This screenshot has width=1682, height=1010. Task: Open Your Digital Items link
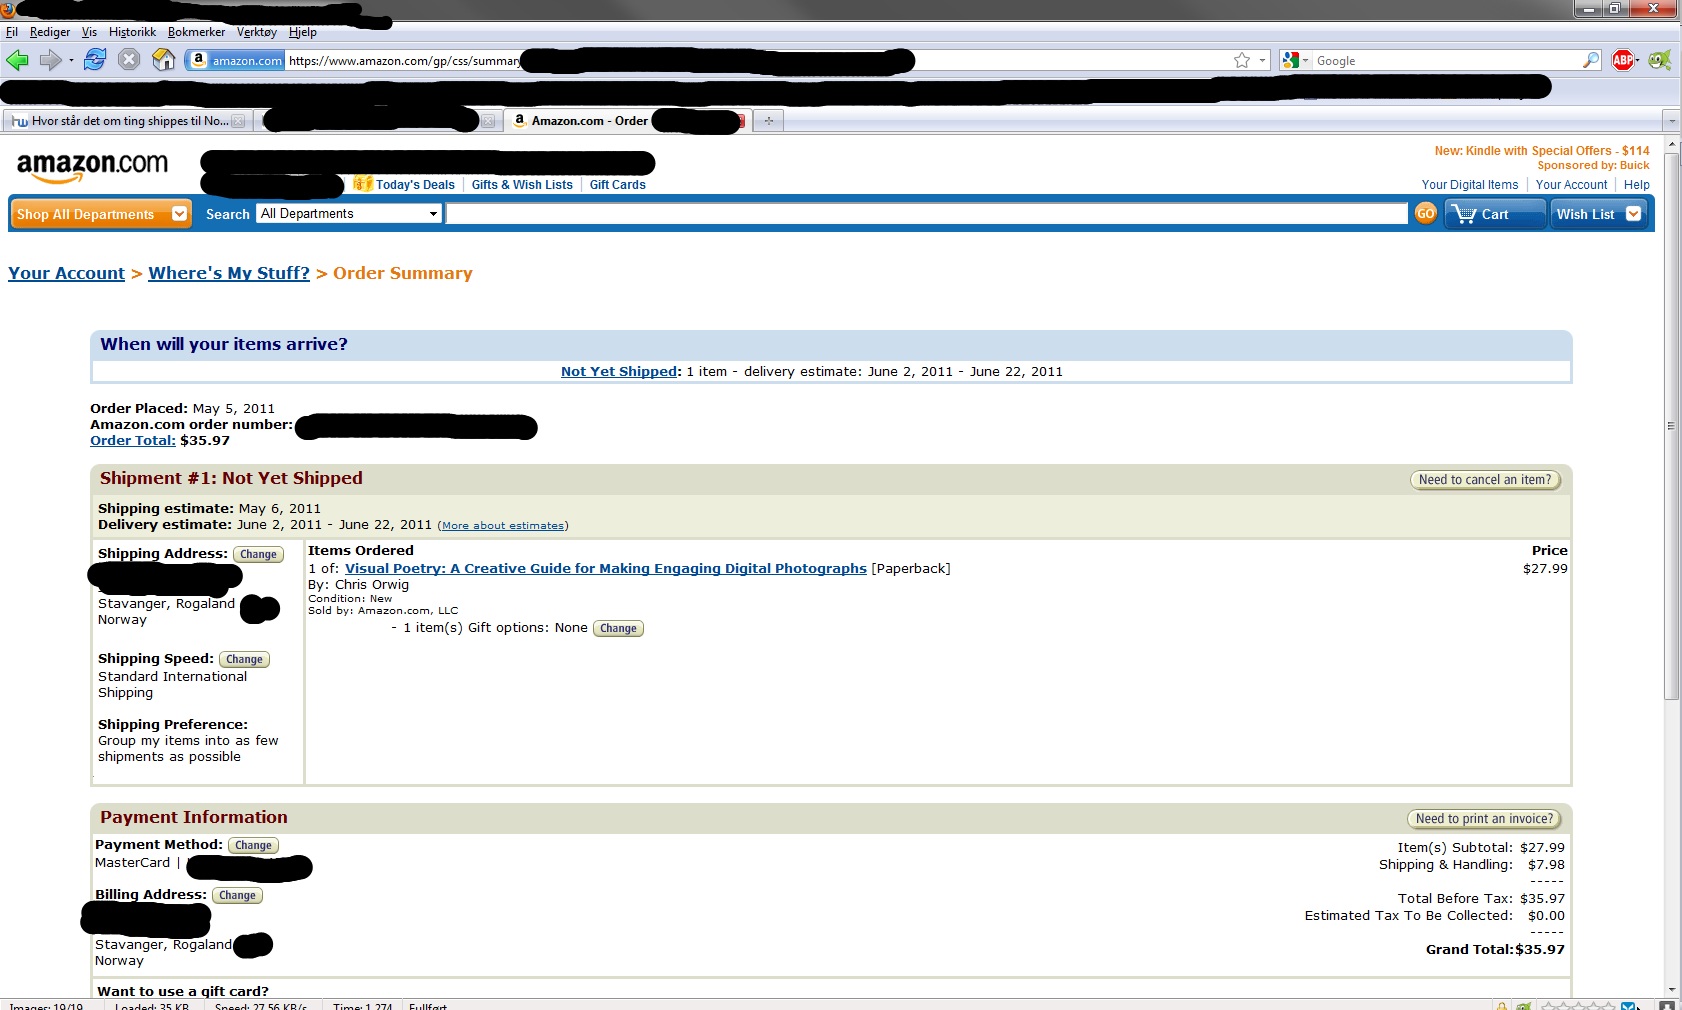(1470, 185)
